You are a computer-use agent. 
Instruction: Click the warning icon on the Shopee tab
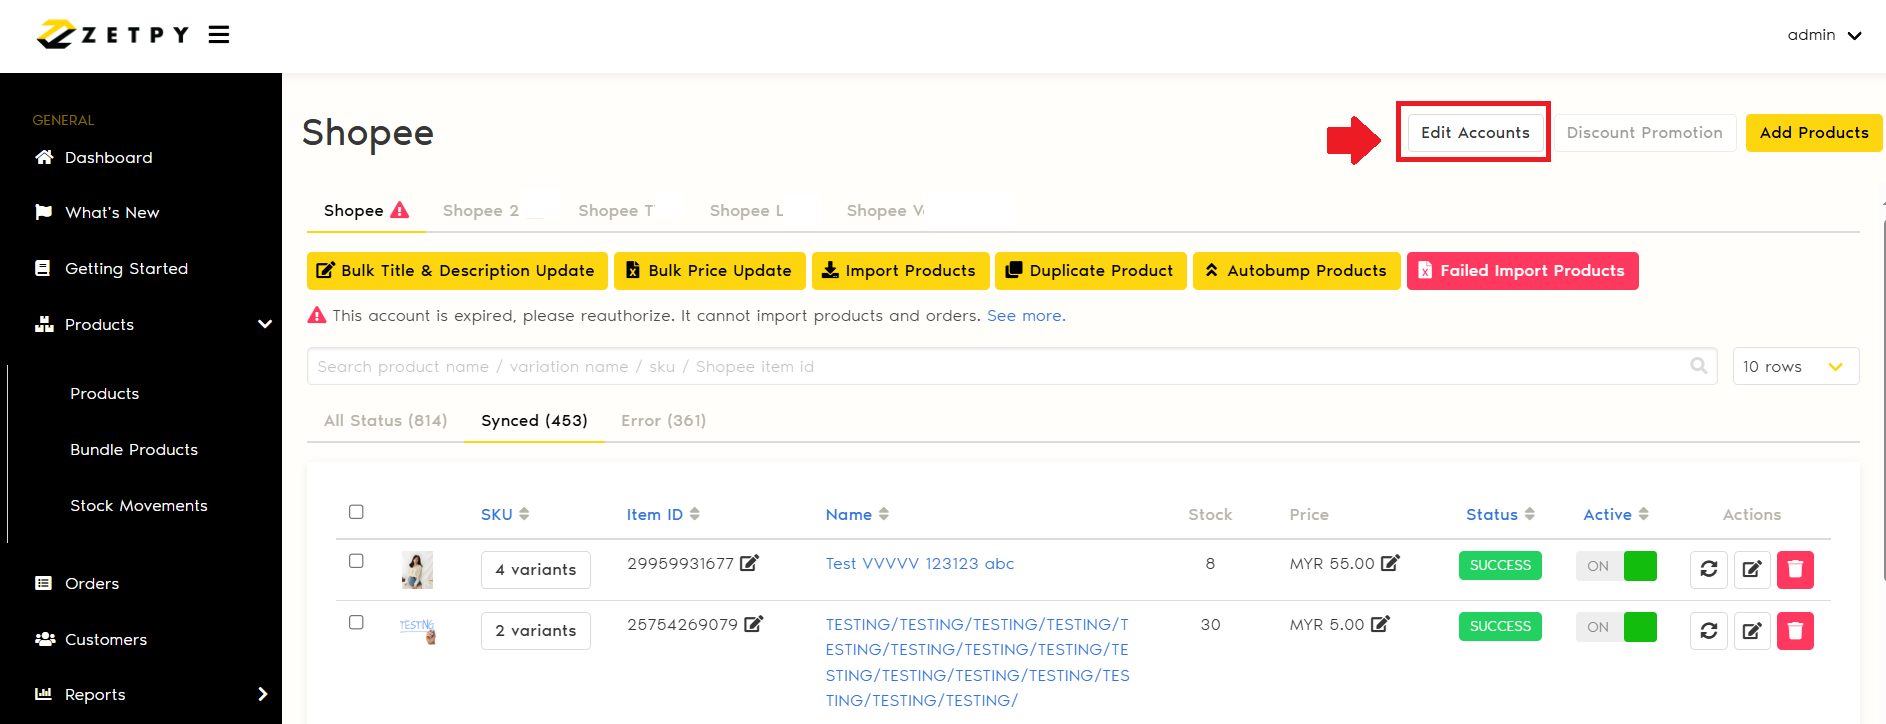click(400, 210)
